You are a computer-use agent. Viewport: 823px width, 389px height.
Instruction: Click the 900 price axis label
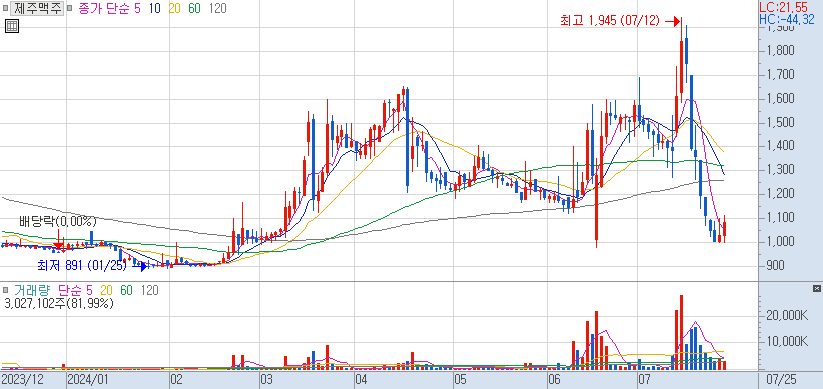click(x=775, y=266)
